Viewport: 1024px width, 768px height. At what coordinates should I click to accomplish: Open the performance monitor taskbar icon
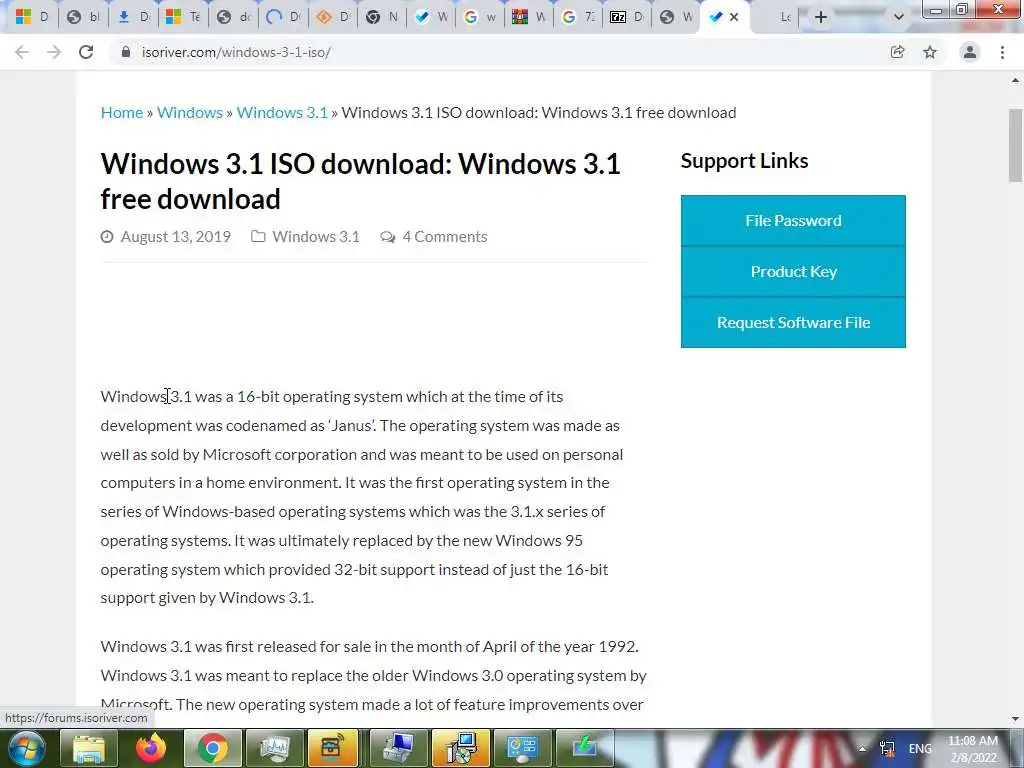275,748
